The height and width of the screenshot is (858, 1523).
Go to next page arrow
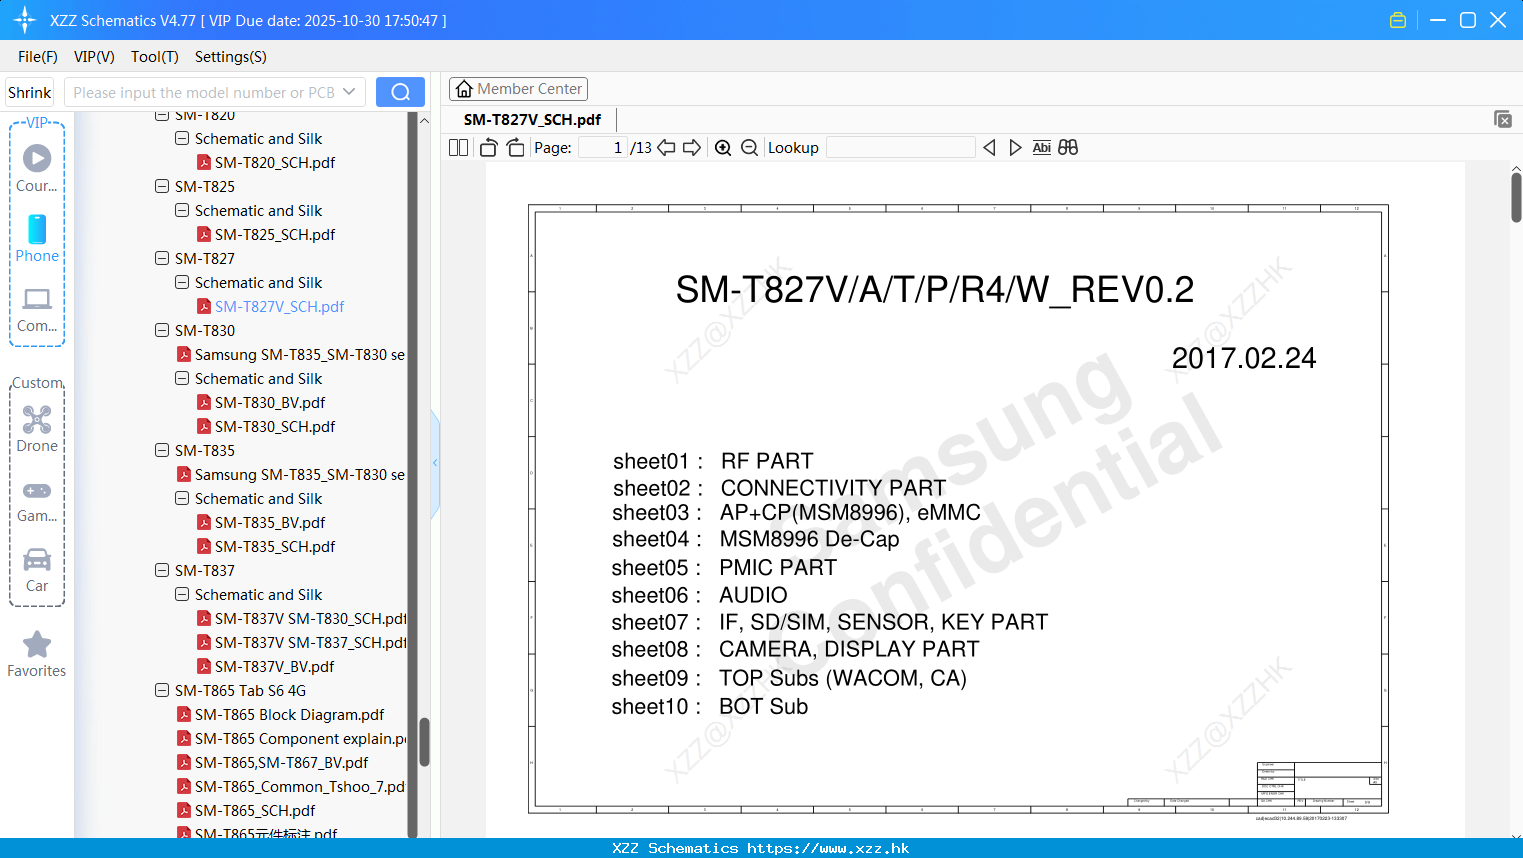click(692, 148)
